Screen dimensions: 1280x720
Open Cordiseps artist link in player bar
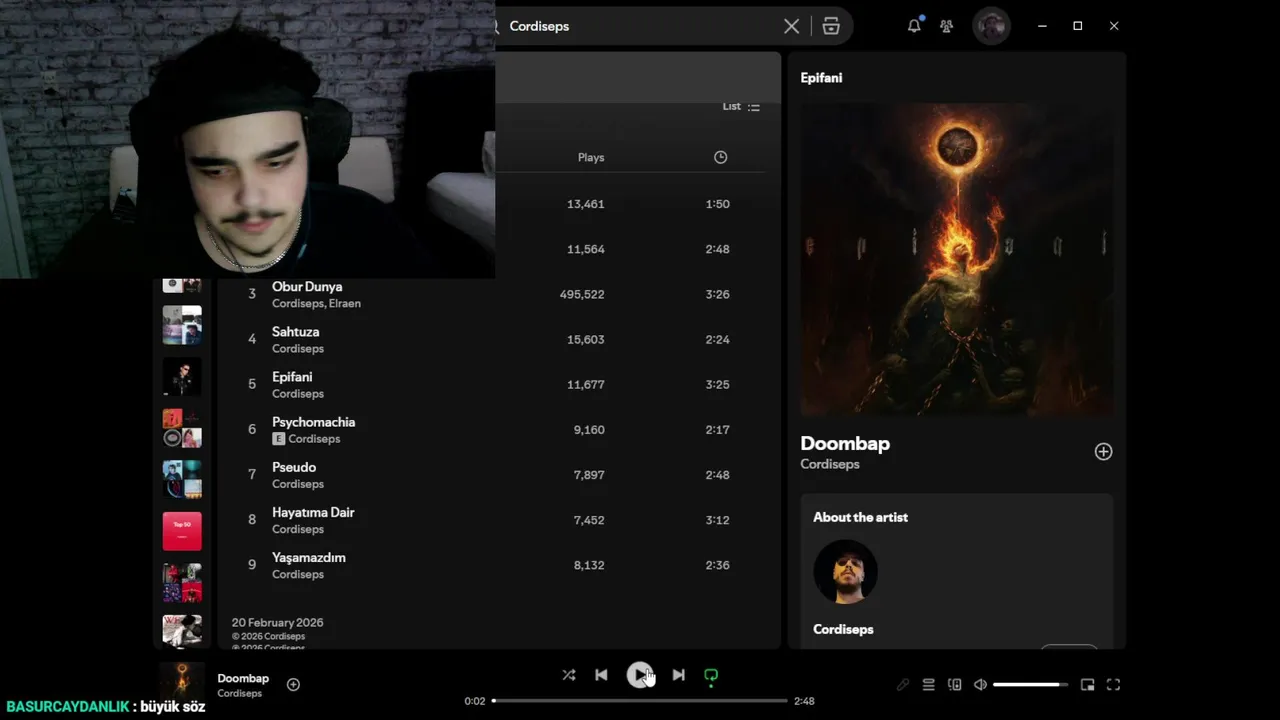tap(240, 694)
